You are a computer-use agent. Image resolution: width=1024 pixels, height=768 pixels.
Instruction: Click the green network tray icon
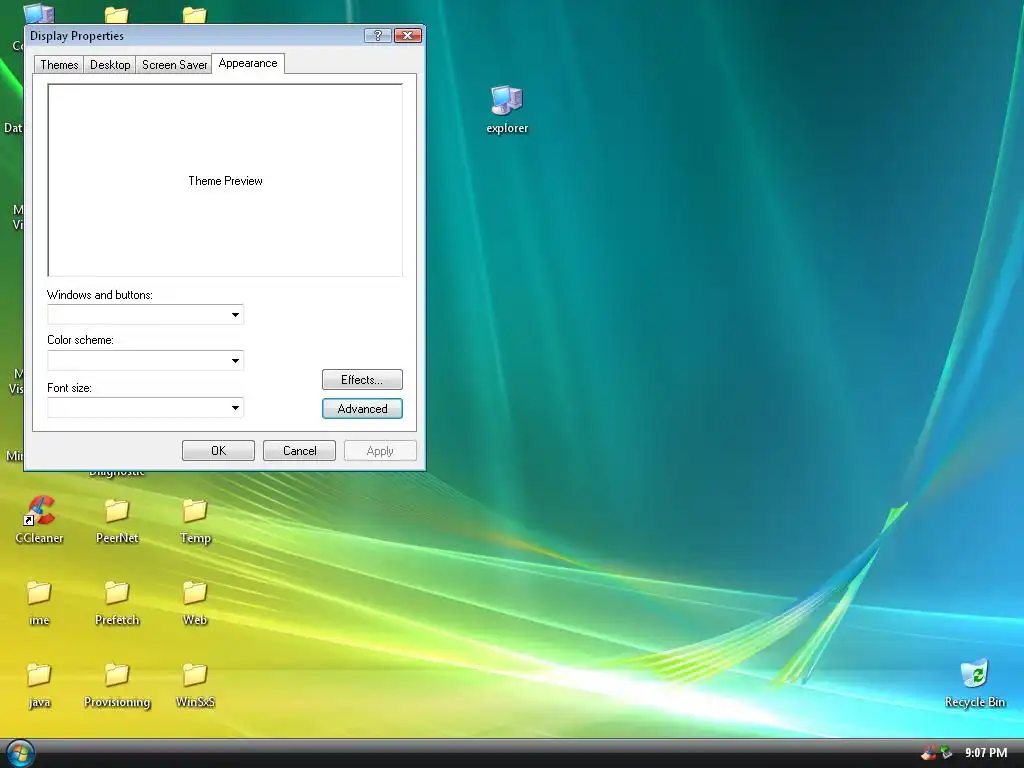(946, 753)
